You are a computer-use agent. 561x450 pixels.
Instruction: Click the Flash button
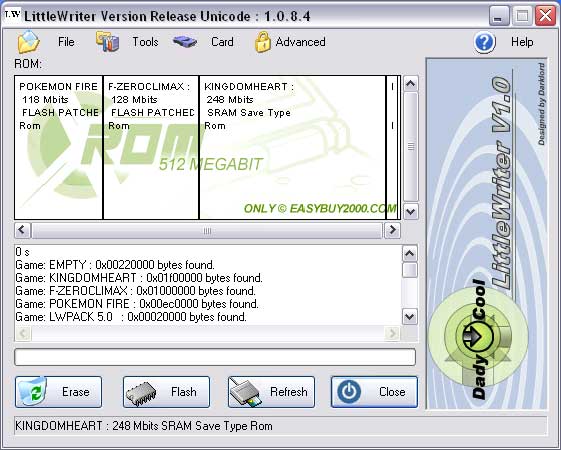click(x=166, y=392)
